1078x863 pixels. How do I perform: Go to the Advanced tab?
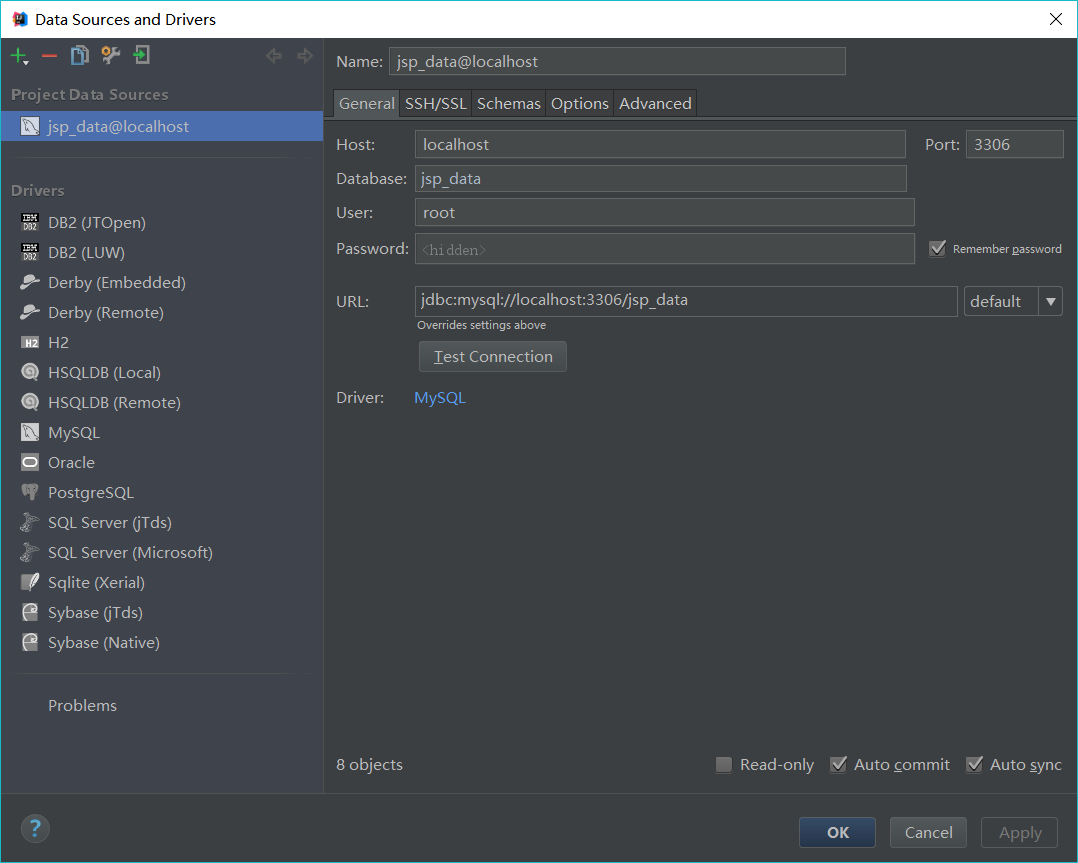click(x=655, y=104)
